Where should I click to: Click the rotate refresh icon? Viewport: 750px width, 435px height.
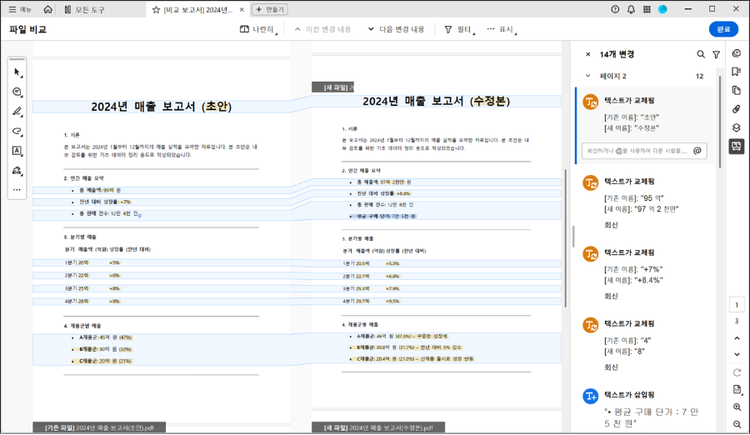pyautogui.click(x=737, y=372)
